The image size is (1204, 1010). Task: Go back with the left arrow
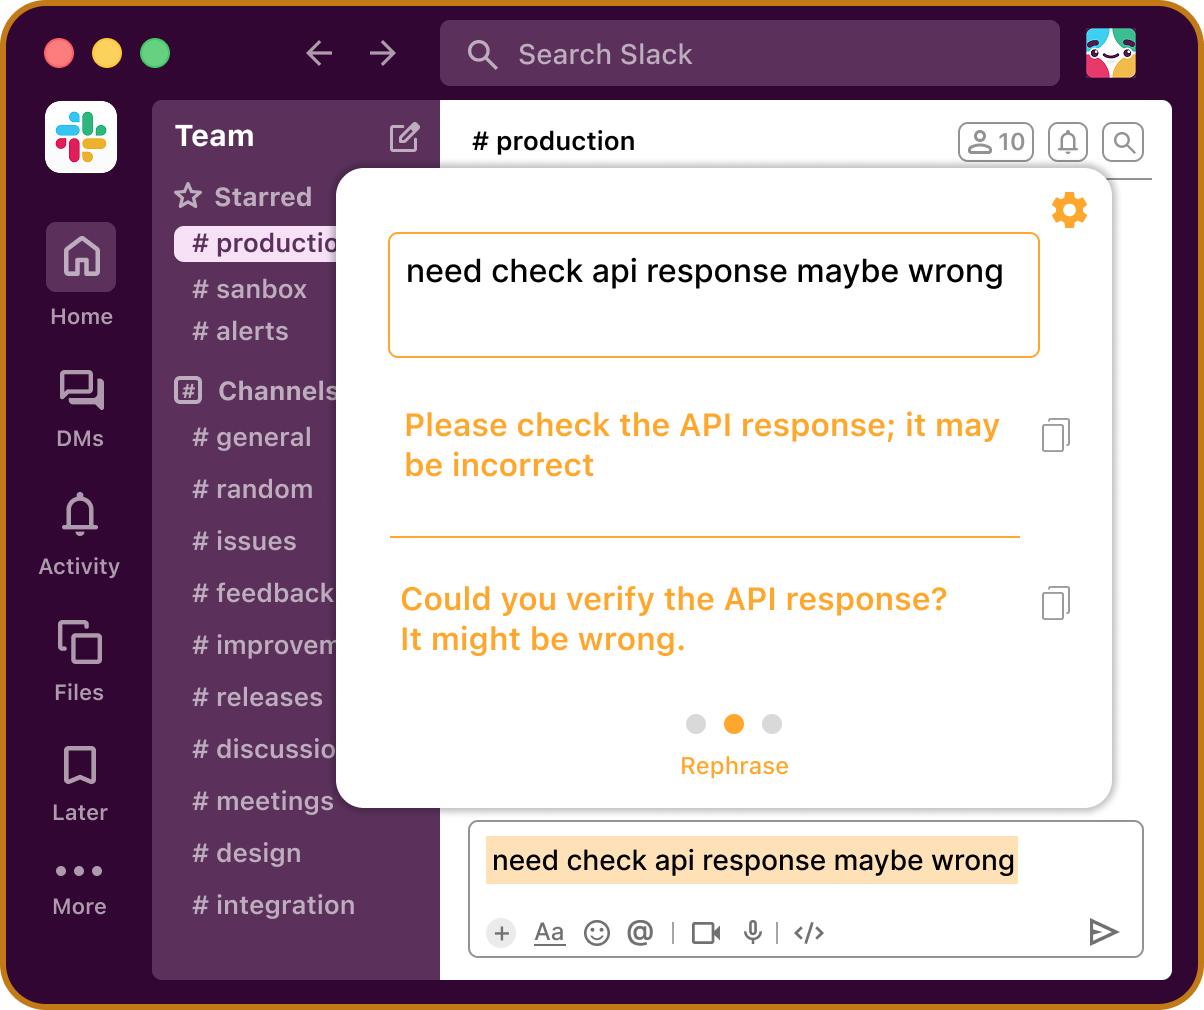click(319, 53)
